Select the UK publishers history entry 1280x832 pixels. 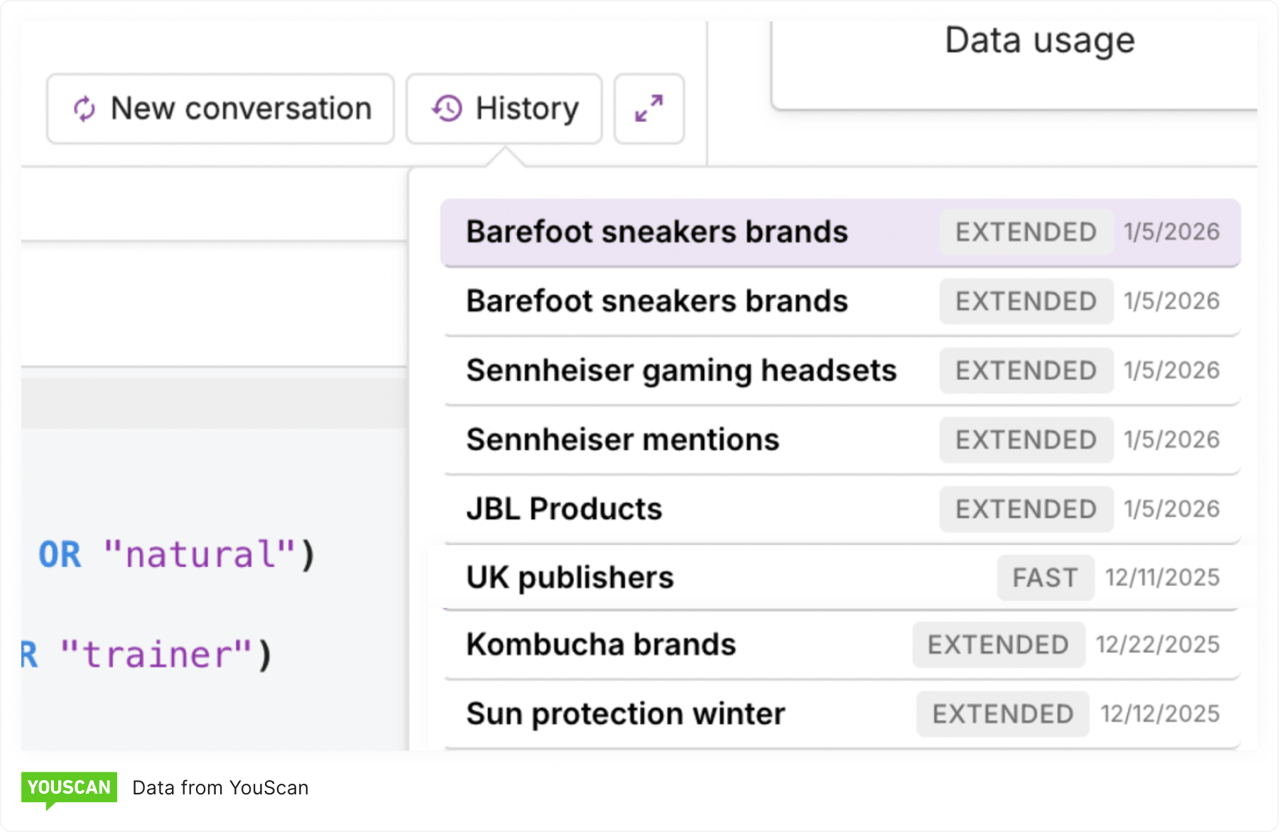(x=570, y=577)
